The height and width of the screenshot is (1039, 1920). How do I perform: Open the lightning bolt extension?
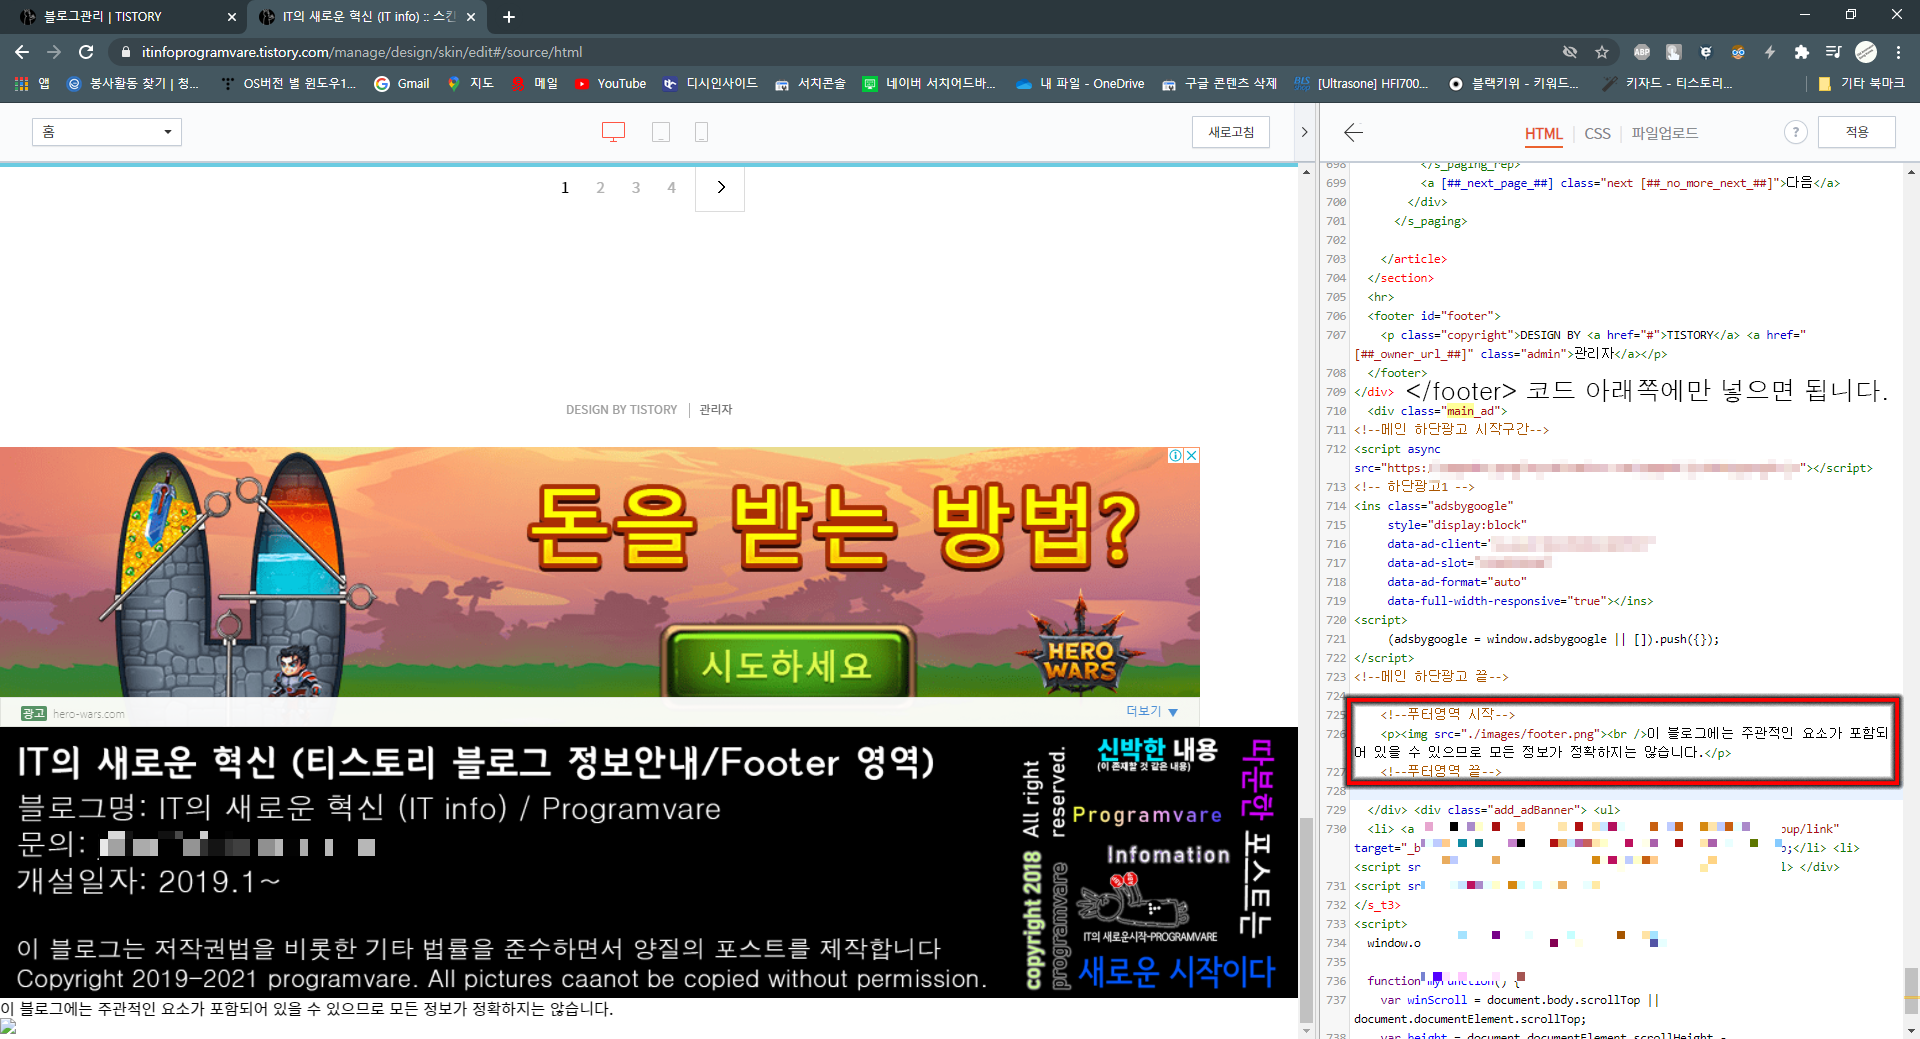coord(1770,52)
